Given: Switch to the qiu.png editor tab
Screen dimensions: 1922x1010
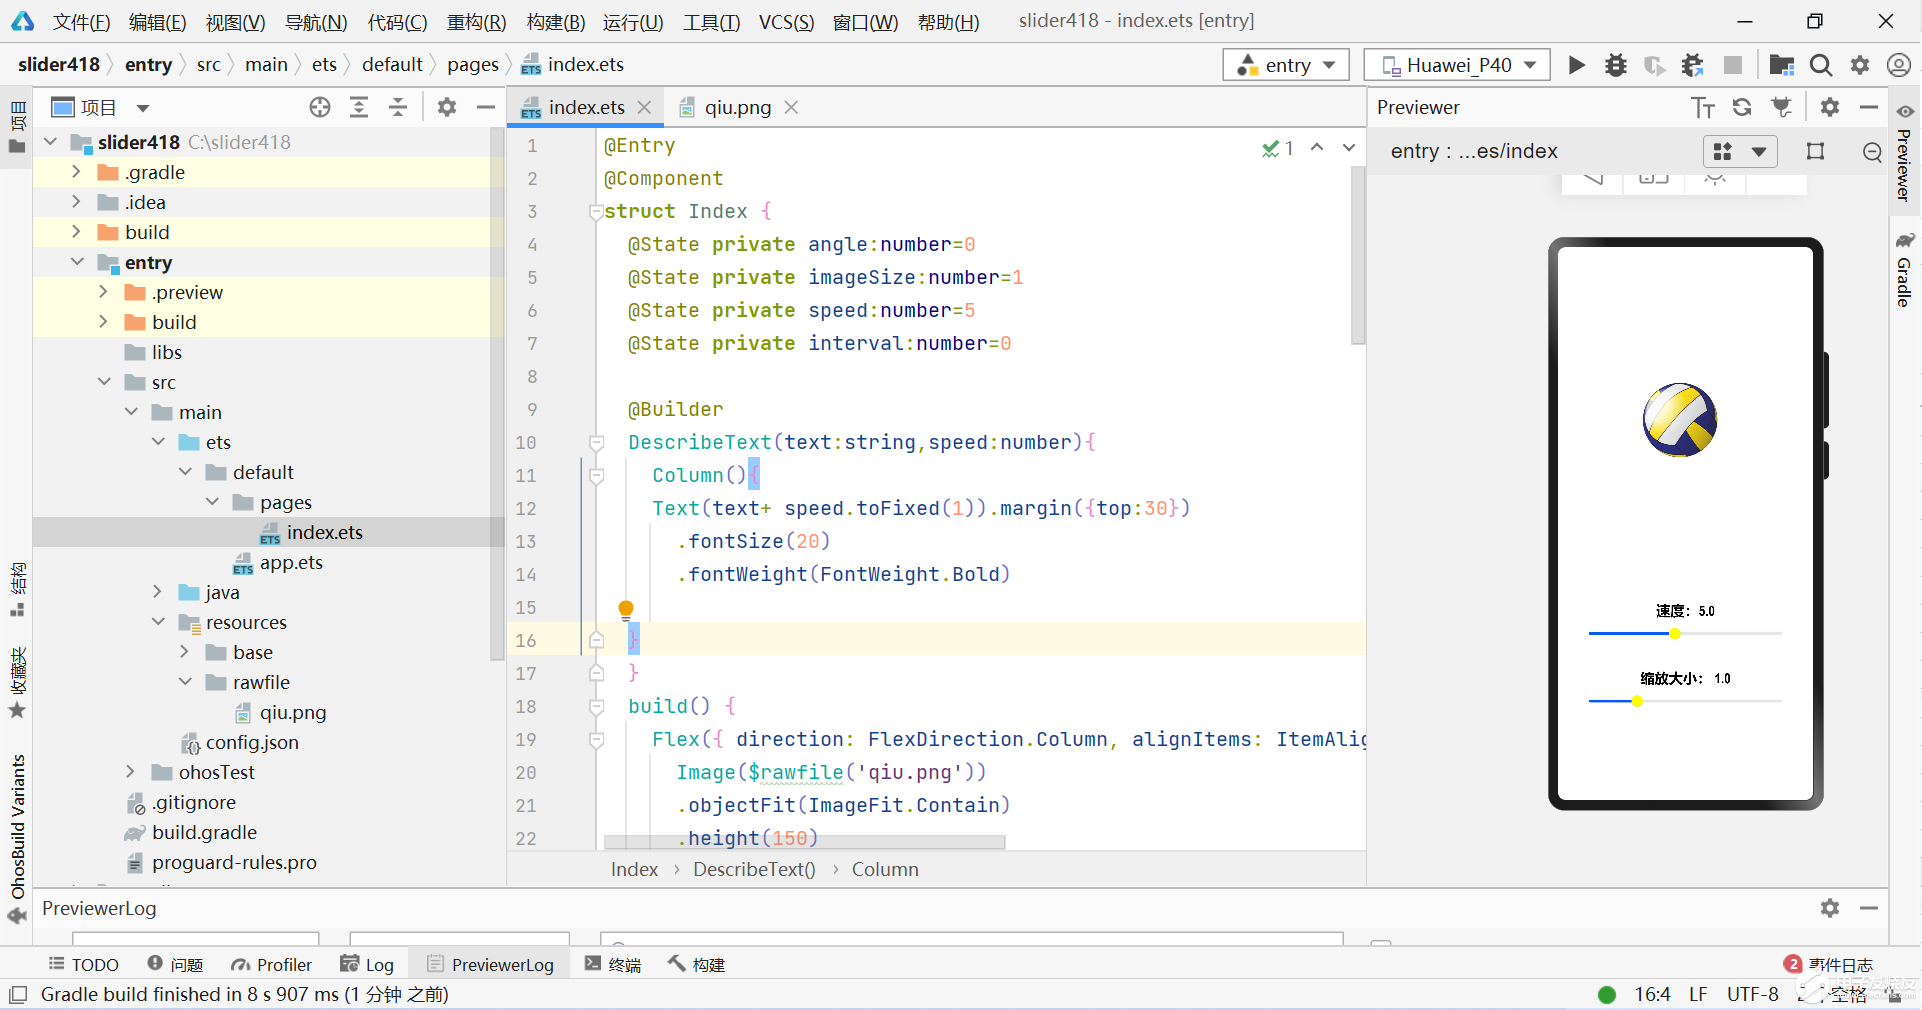Looking at the screenshot, I should 738,107.
